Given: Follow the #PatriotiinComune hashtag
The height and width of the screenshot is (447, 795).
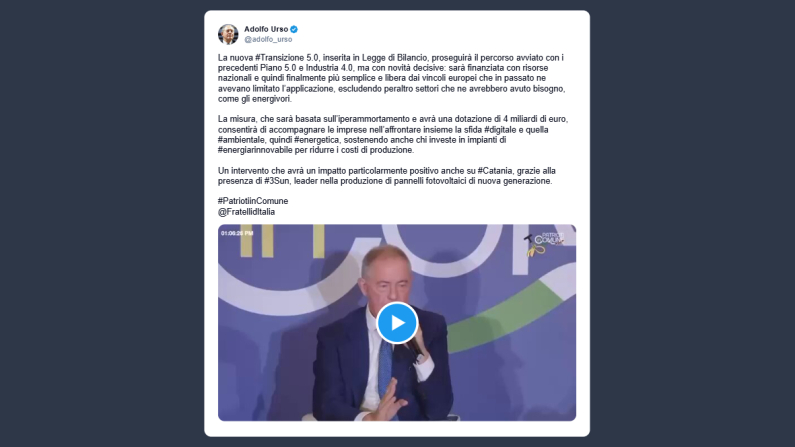Looking at the screenshot, I should 253,201.
